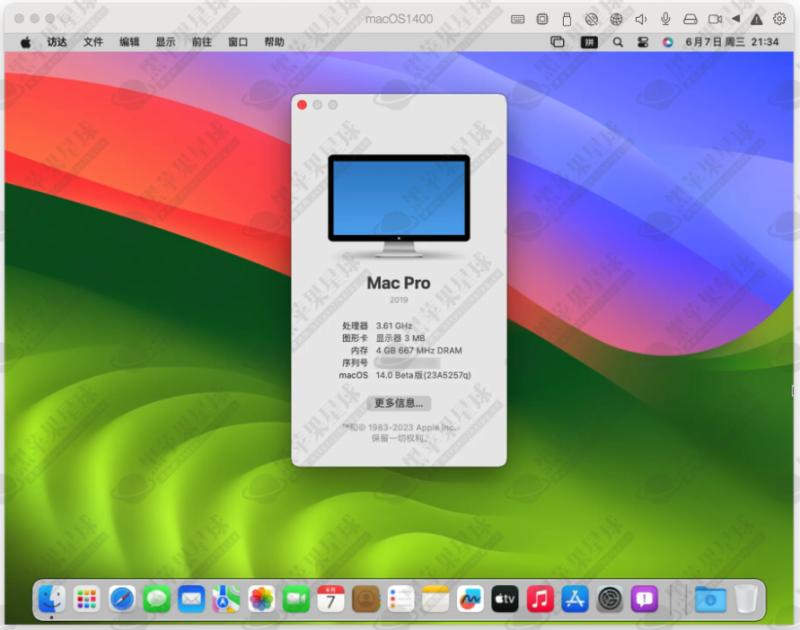This screenshot has height=630, width=800.
Task: Open Mail from the Dock
Action: tap(191, 599)
